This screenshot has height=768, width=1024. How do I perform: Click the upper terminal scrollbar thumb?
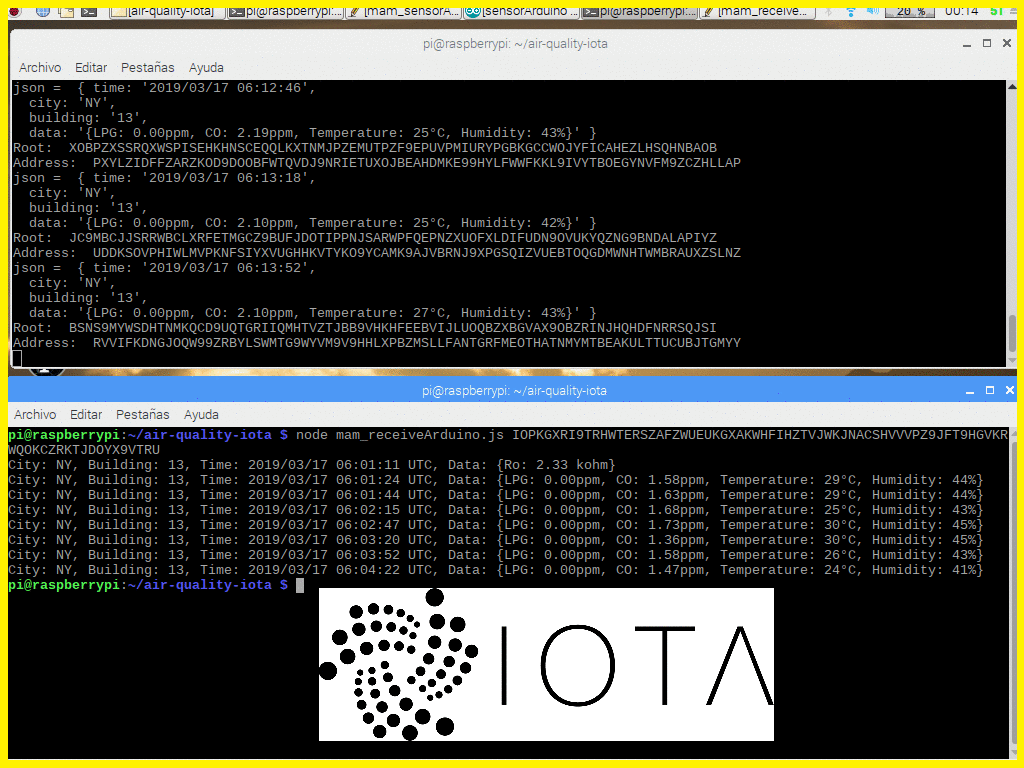click(x=1012, y=333)
